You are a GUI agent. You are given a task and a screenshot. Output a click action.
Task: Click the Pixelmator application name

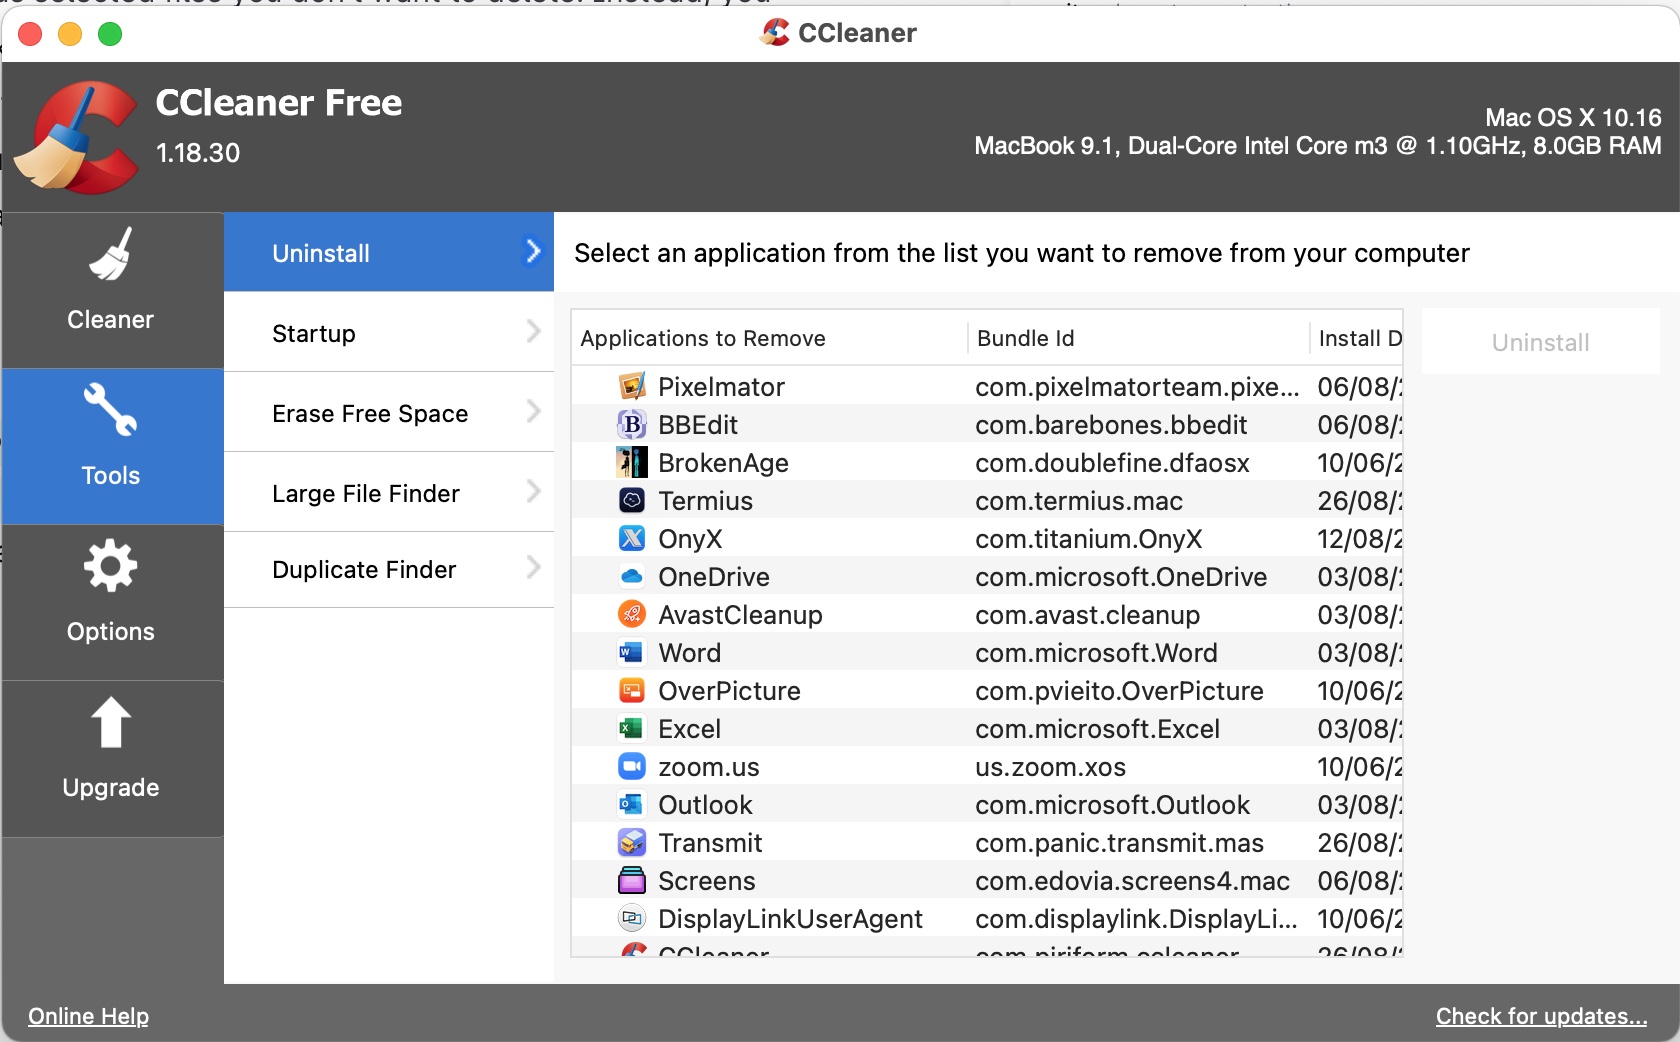[721, 386]
